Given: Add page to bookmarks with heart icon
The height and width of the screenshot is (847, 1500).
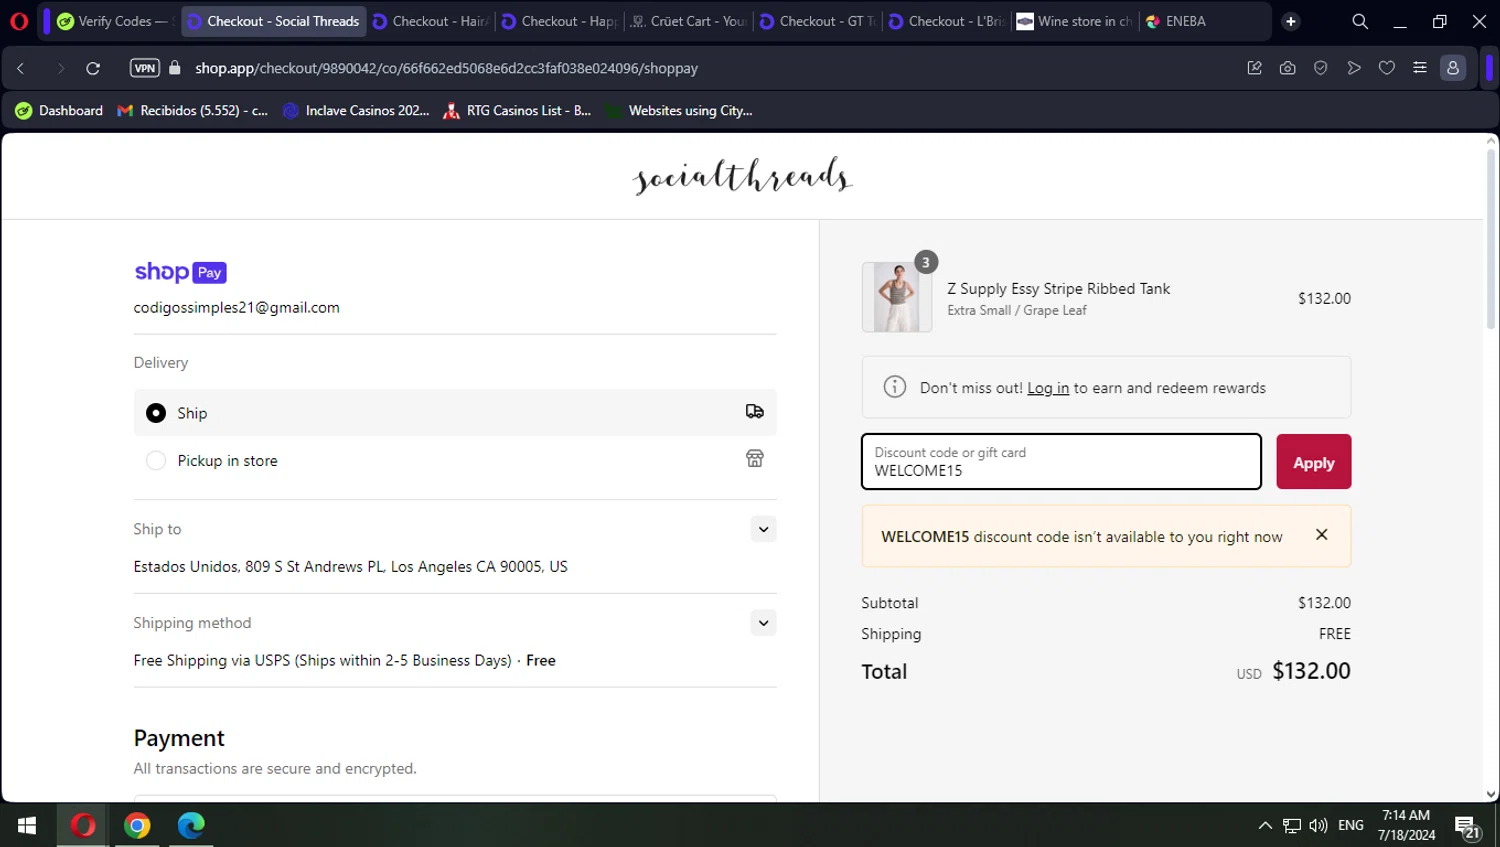Looking at the screenshot, I should tap(1387, 68).
